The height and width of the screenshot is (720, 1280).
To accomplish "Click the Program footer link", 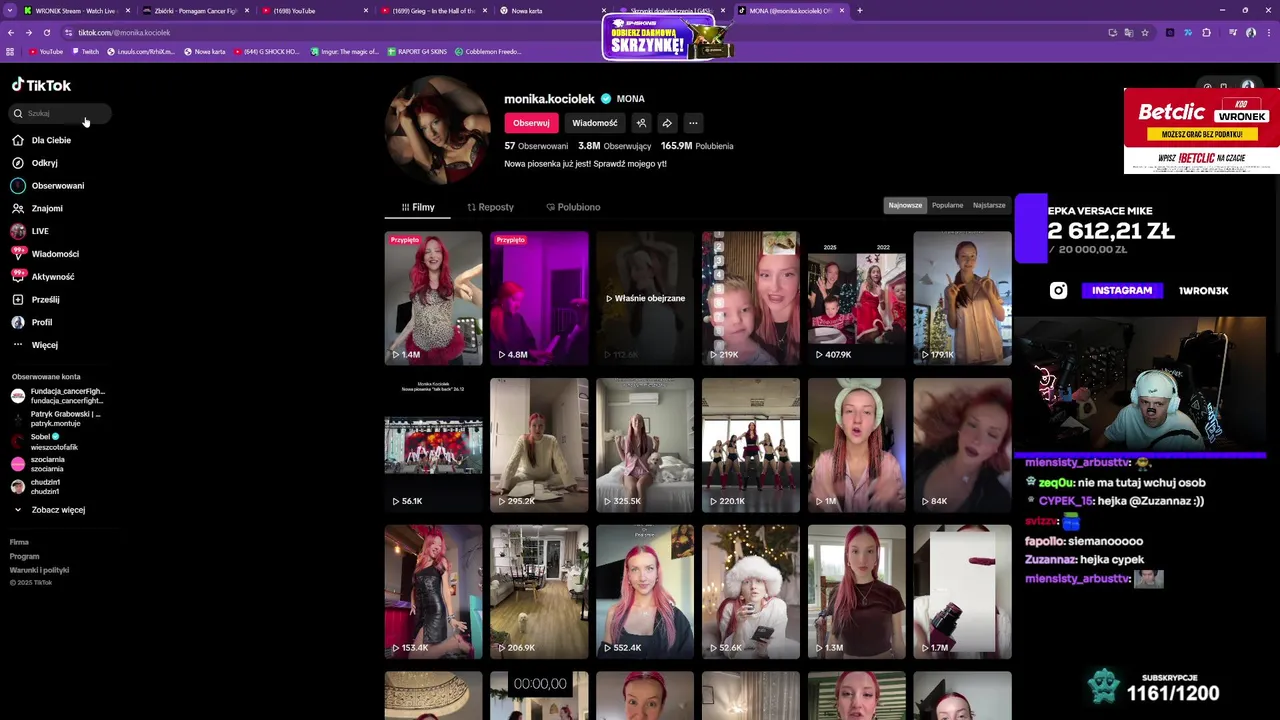I will click(24, 556).
